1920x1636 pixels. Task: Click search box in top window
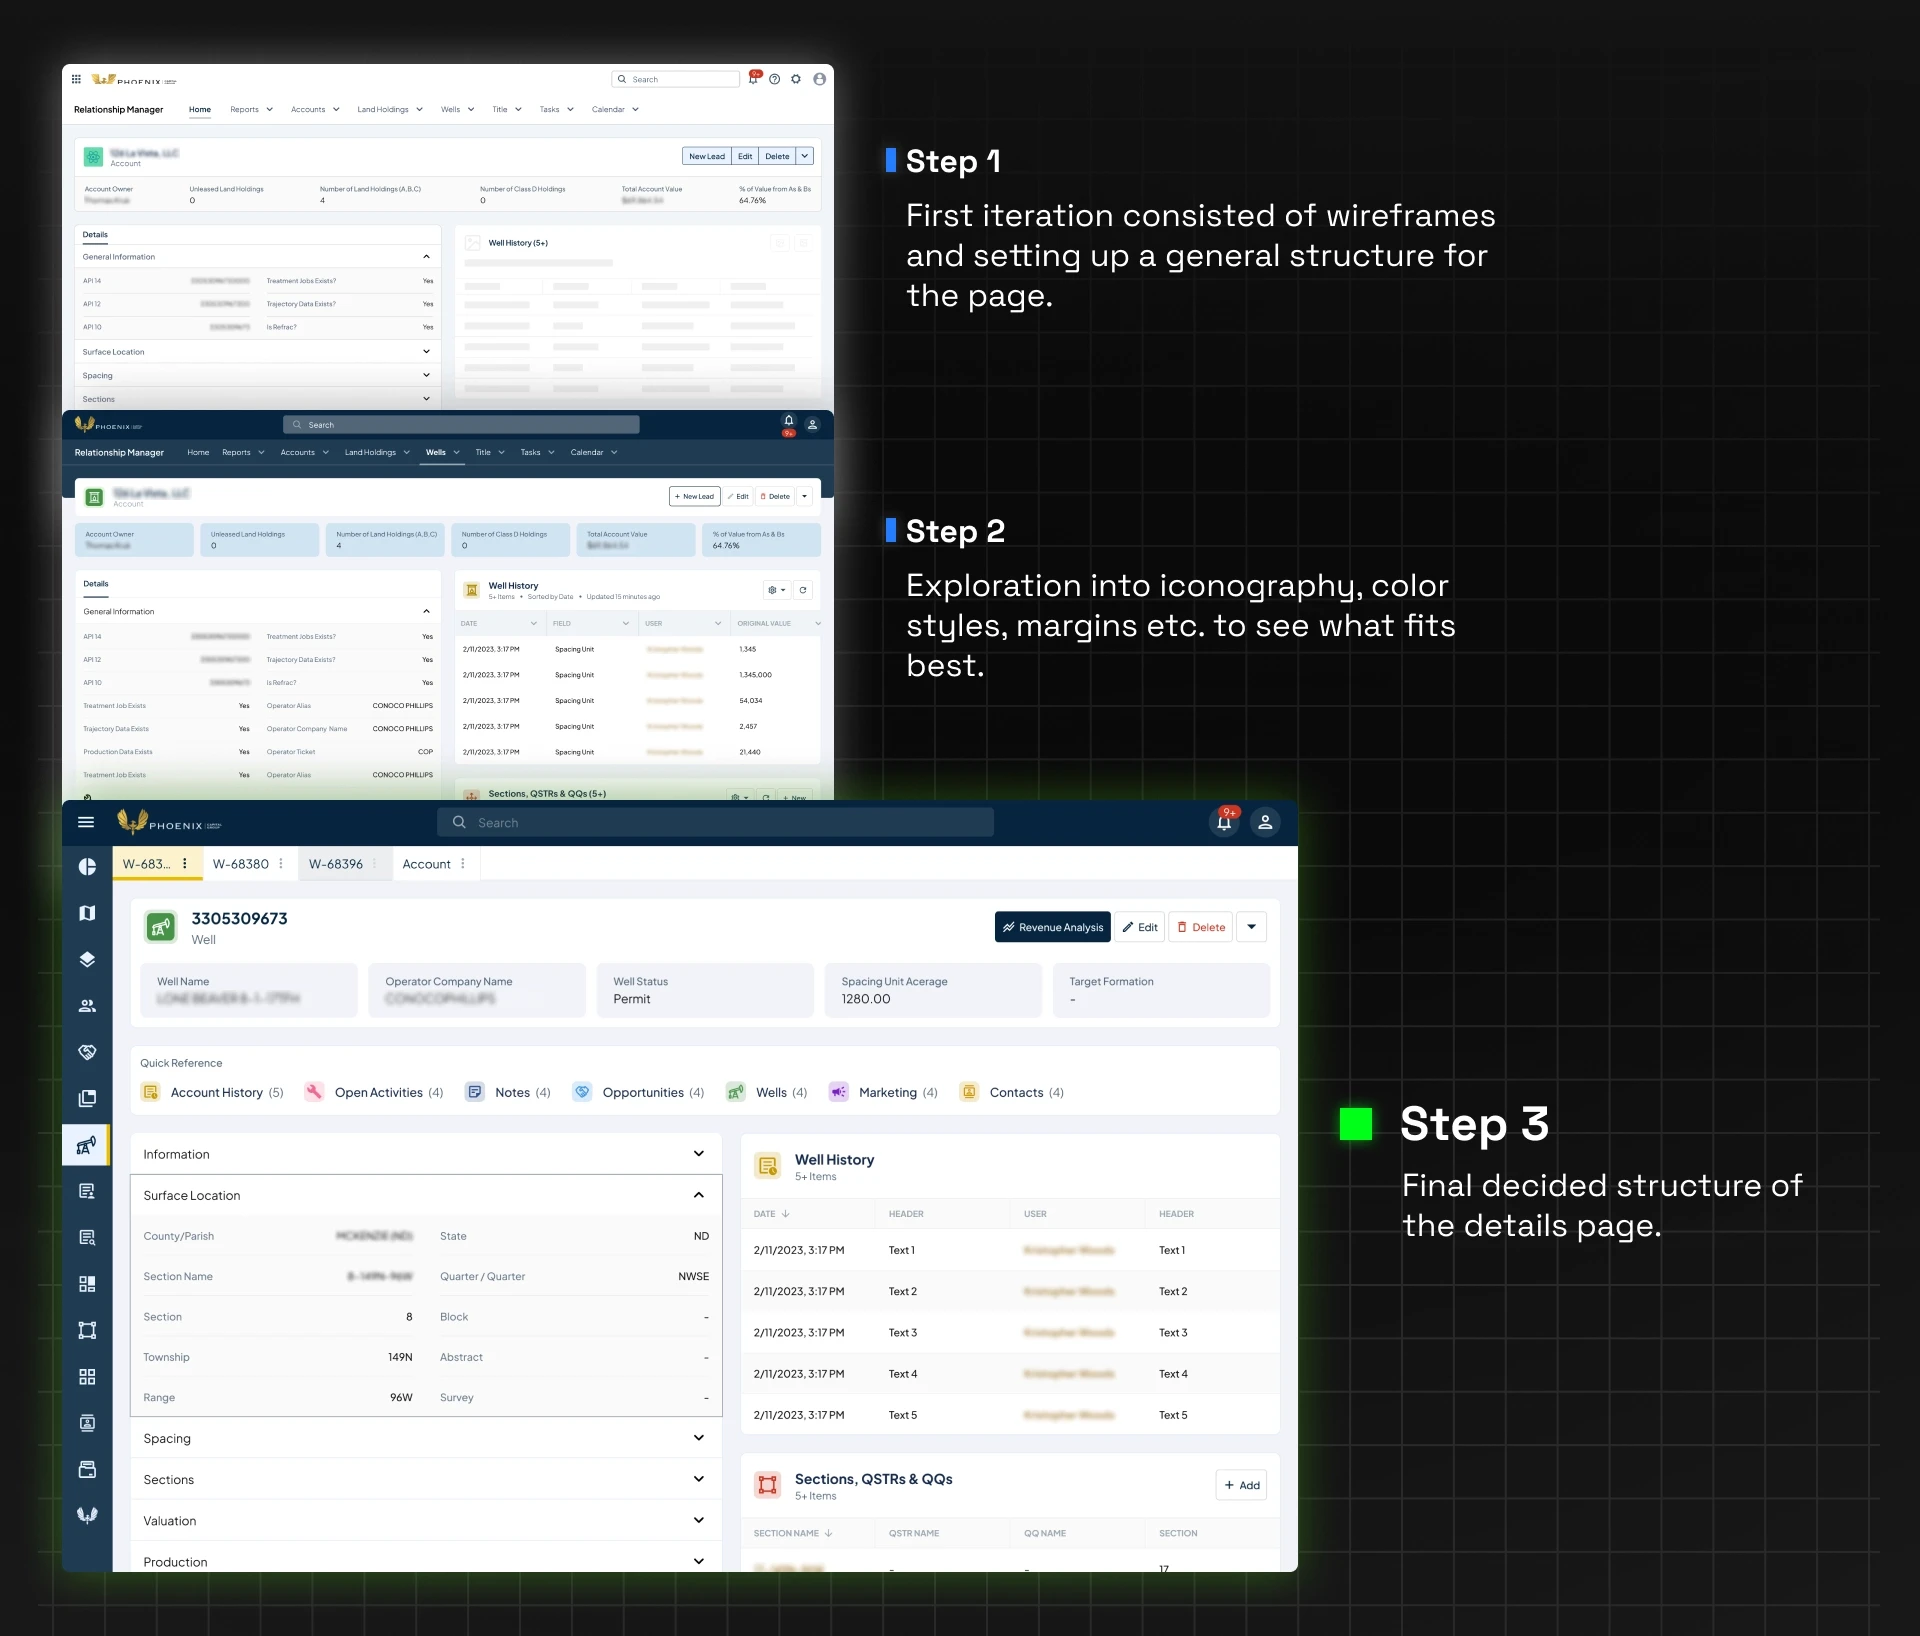point(675,79)
